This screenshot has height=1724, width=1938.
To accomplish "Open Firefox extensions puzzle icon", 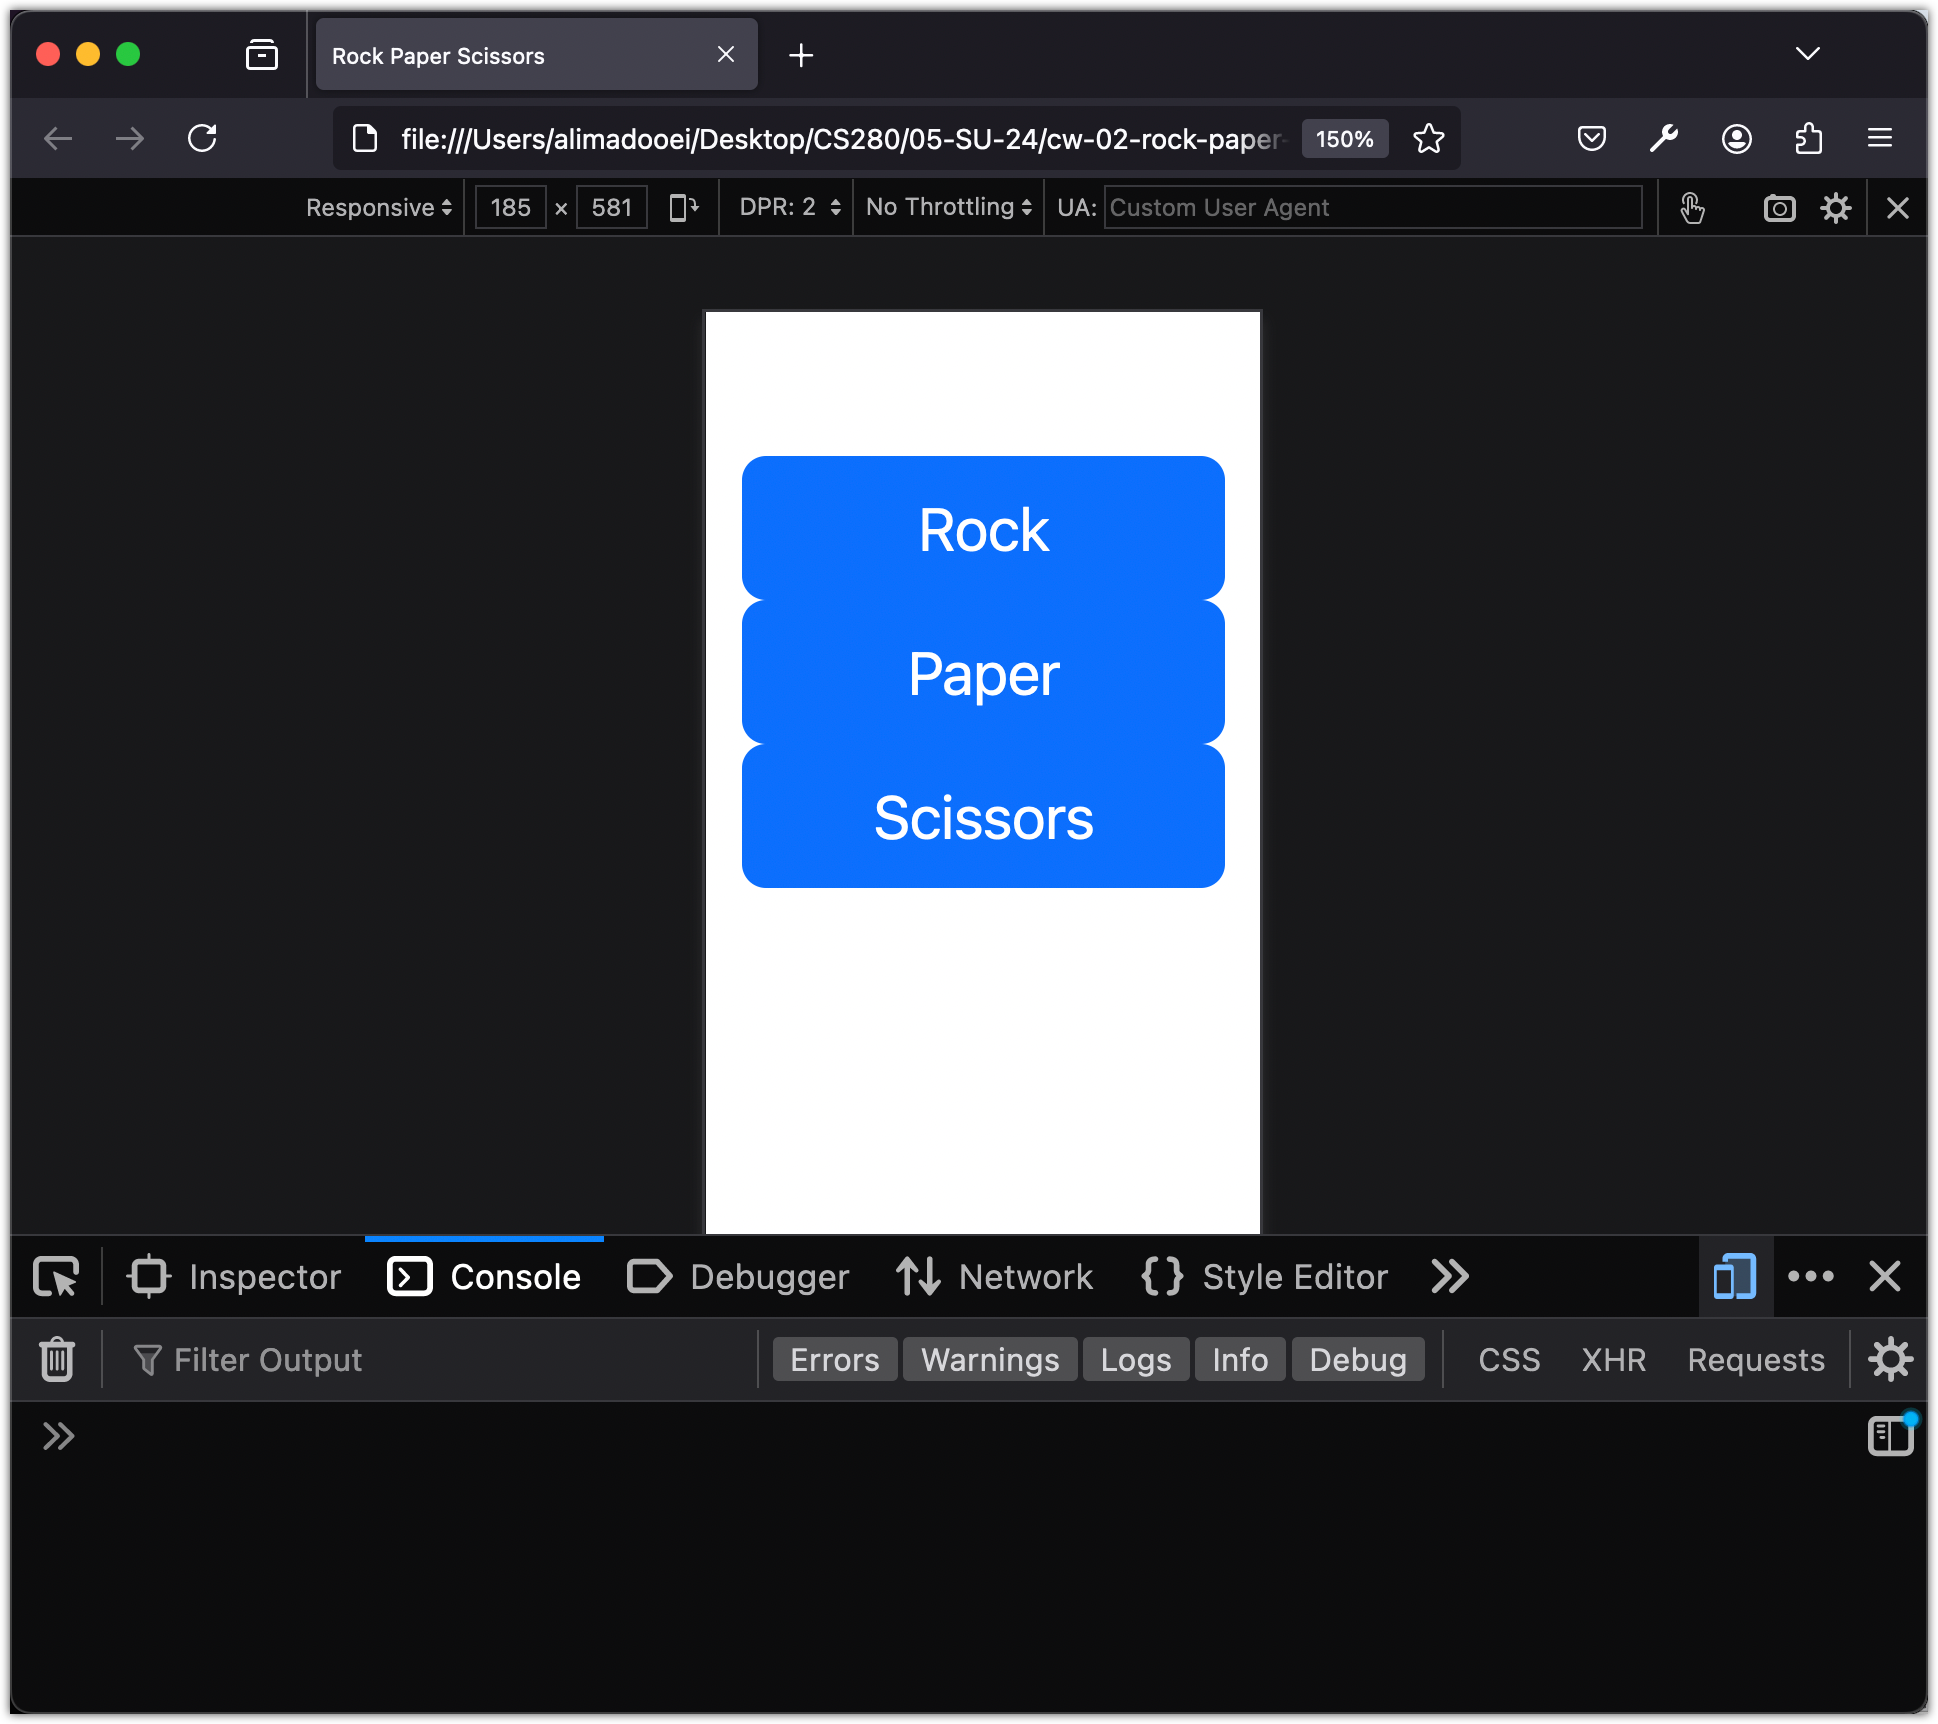I will [x=1808, y=138].
